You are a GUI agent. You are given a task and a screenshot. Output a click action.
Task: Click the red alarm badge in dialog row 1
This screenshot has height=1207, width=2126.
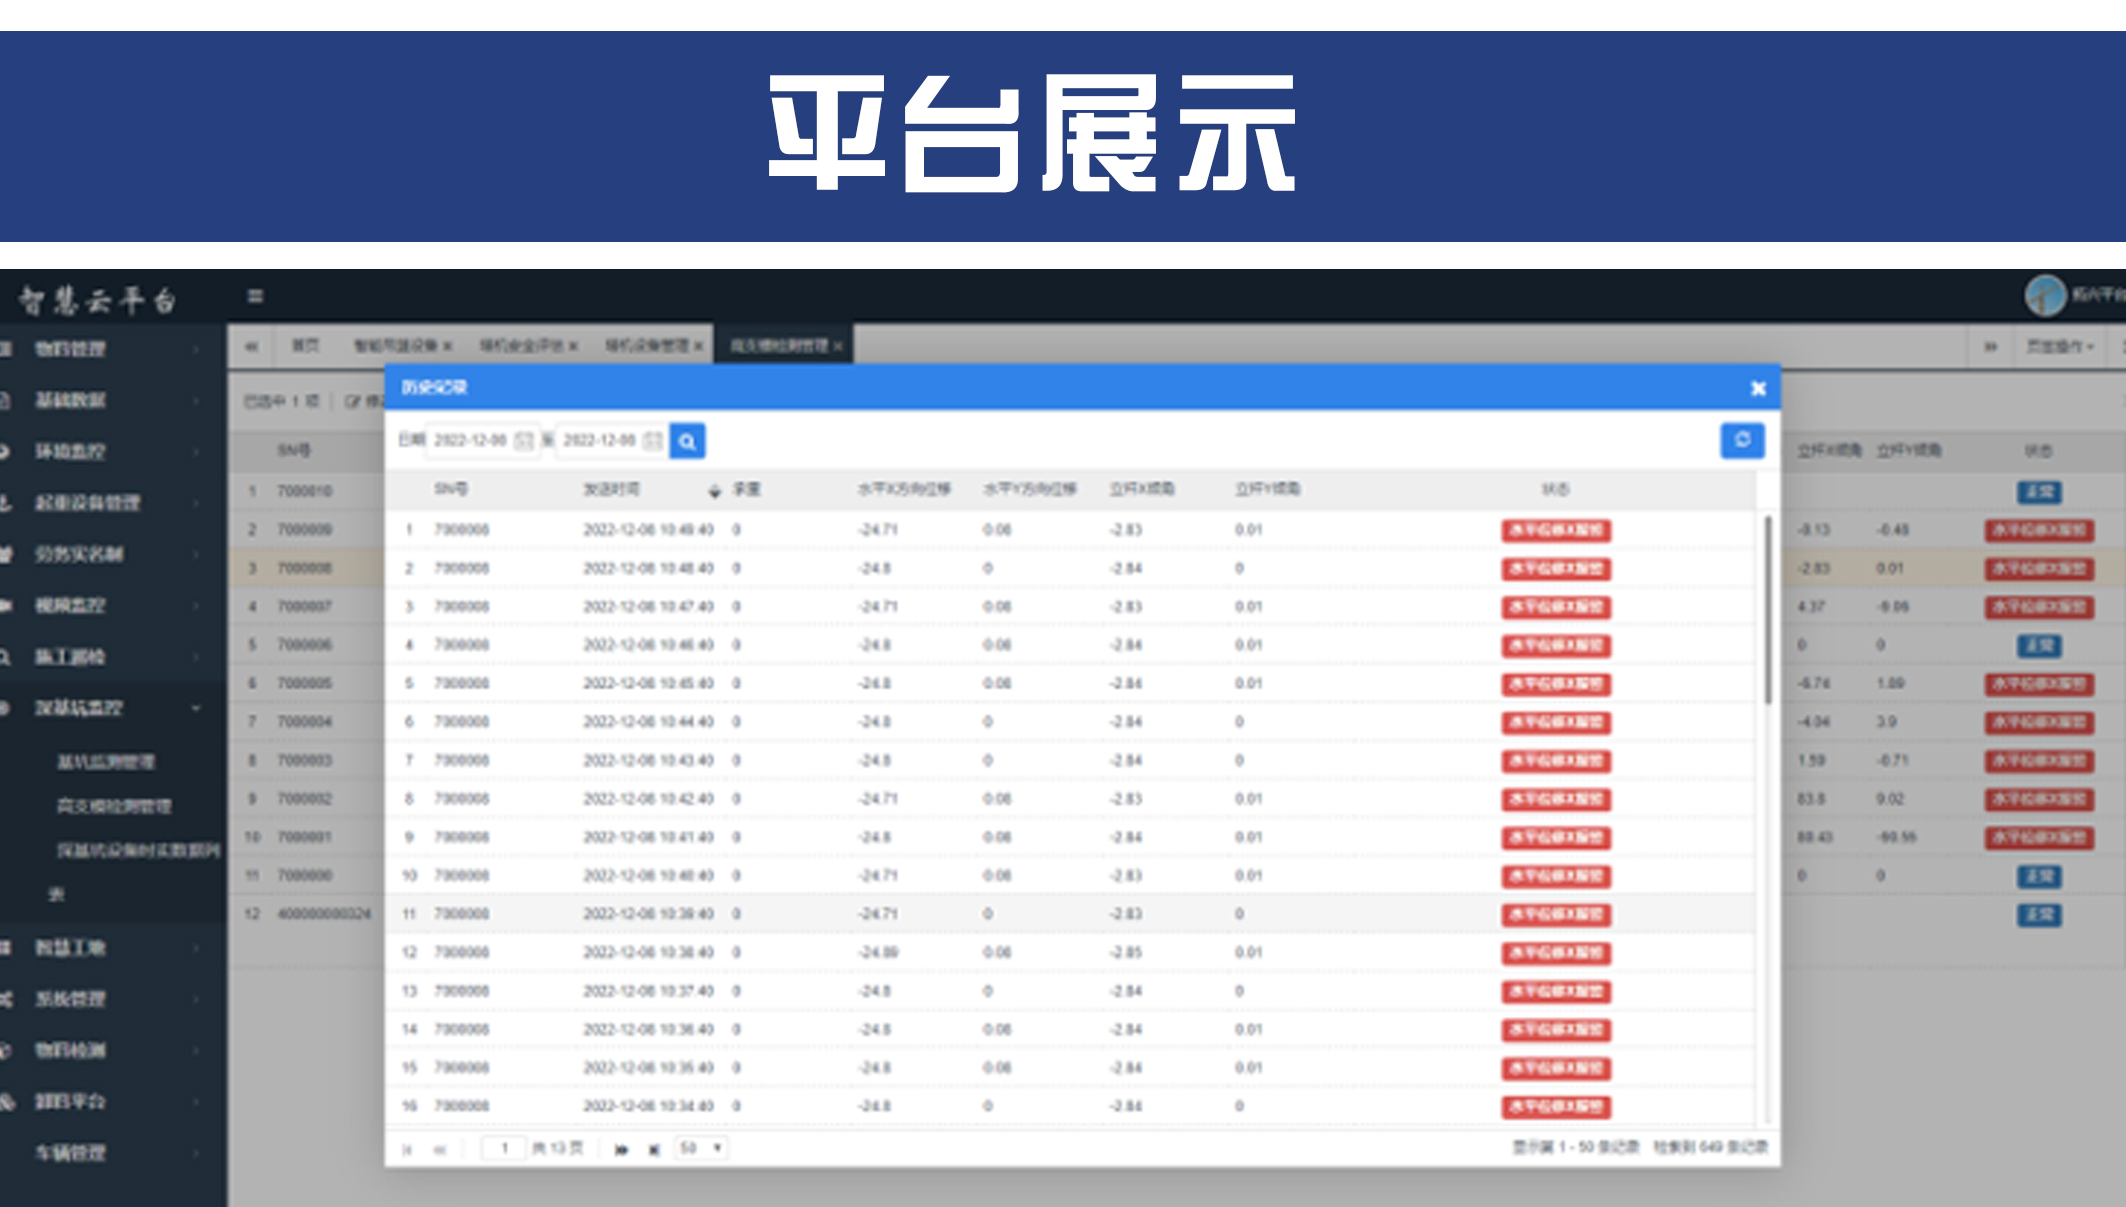(x=1556, y=530)
